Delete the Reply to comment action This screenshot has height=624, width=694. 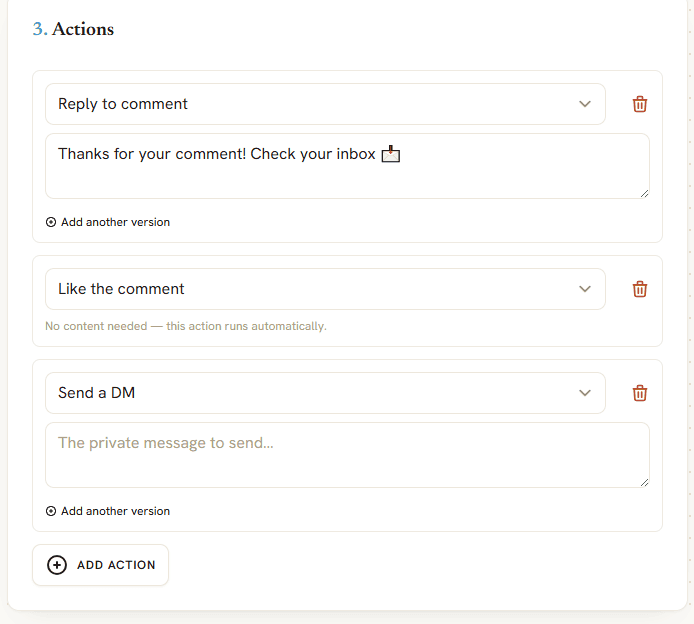pyautogui.click(x=640, y=104)
